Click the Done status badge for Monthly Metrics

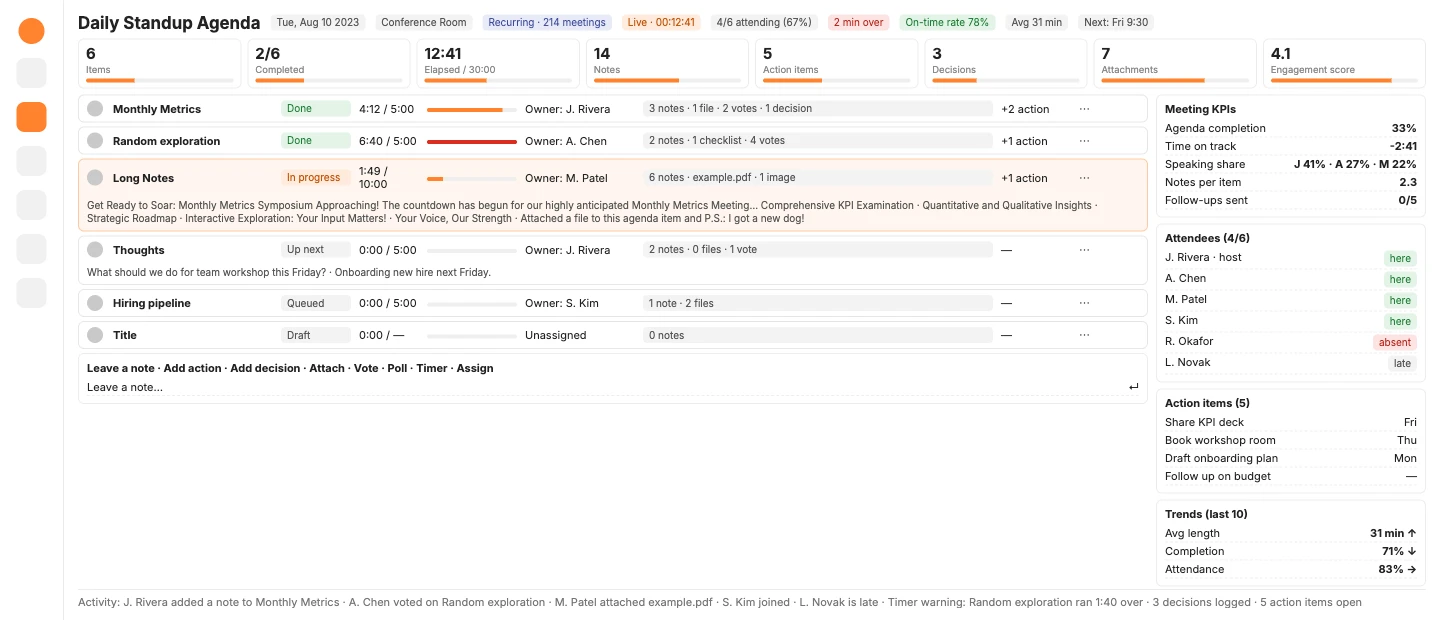pyautogui.click(x=316, y=109)
